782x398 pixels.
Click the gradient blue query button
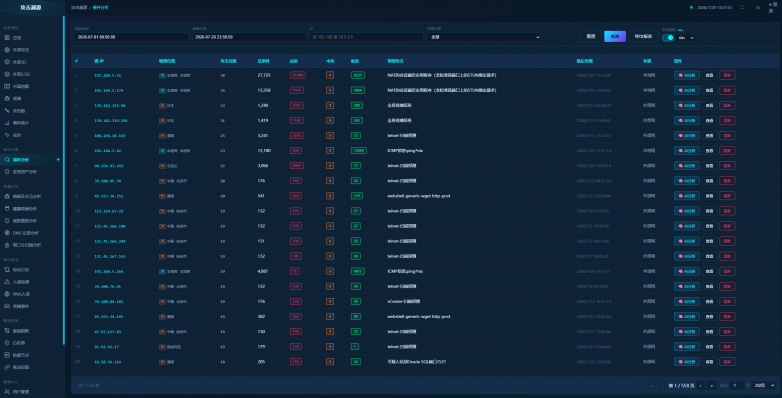(615, 36)
